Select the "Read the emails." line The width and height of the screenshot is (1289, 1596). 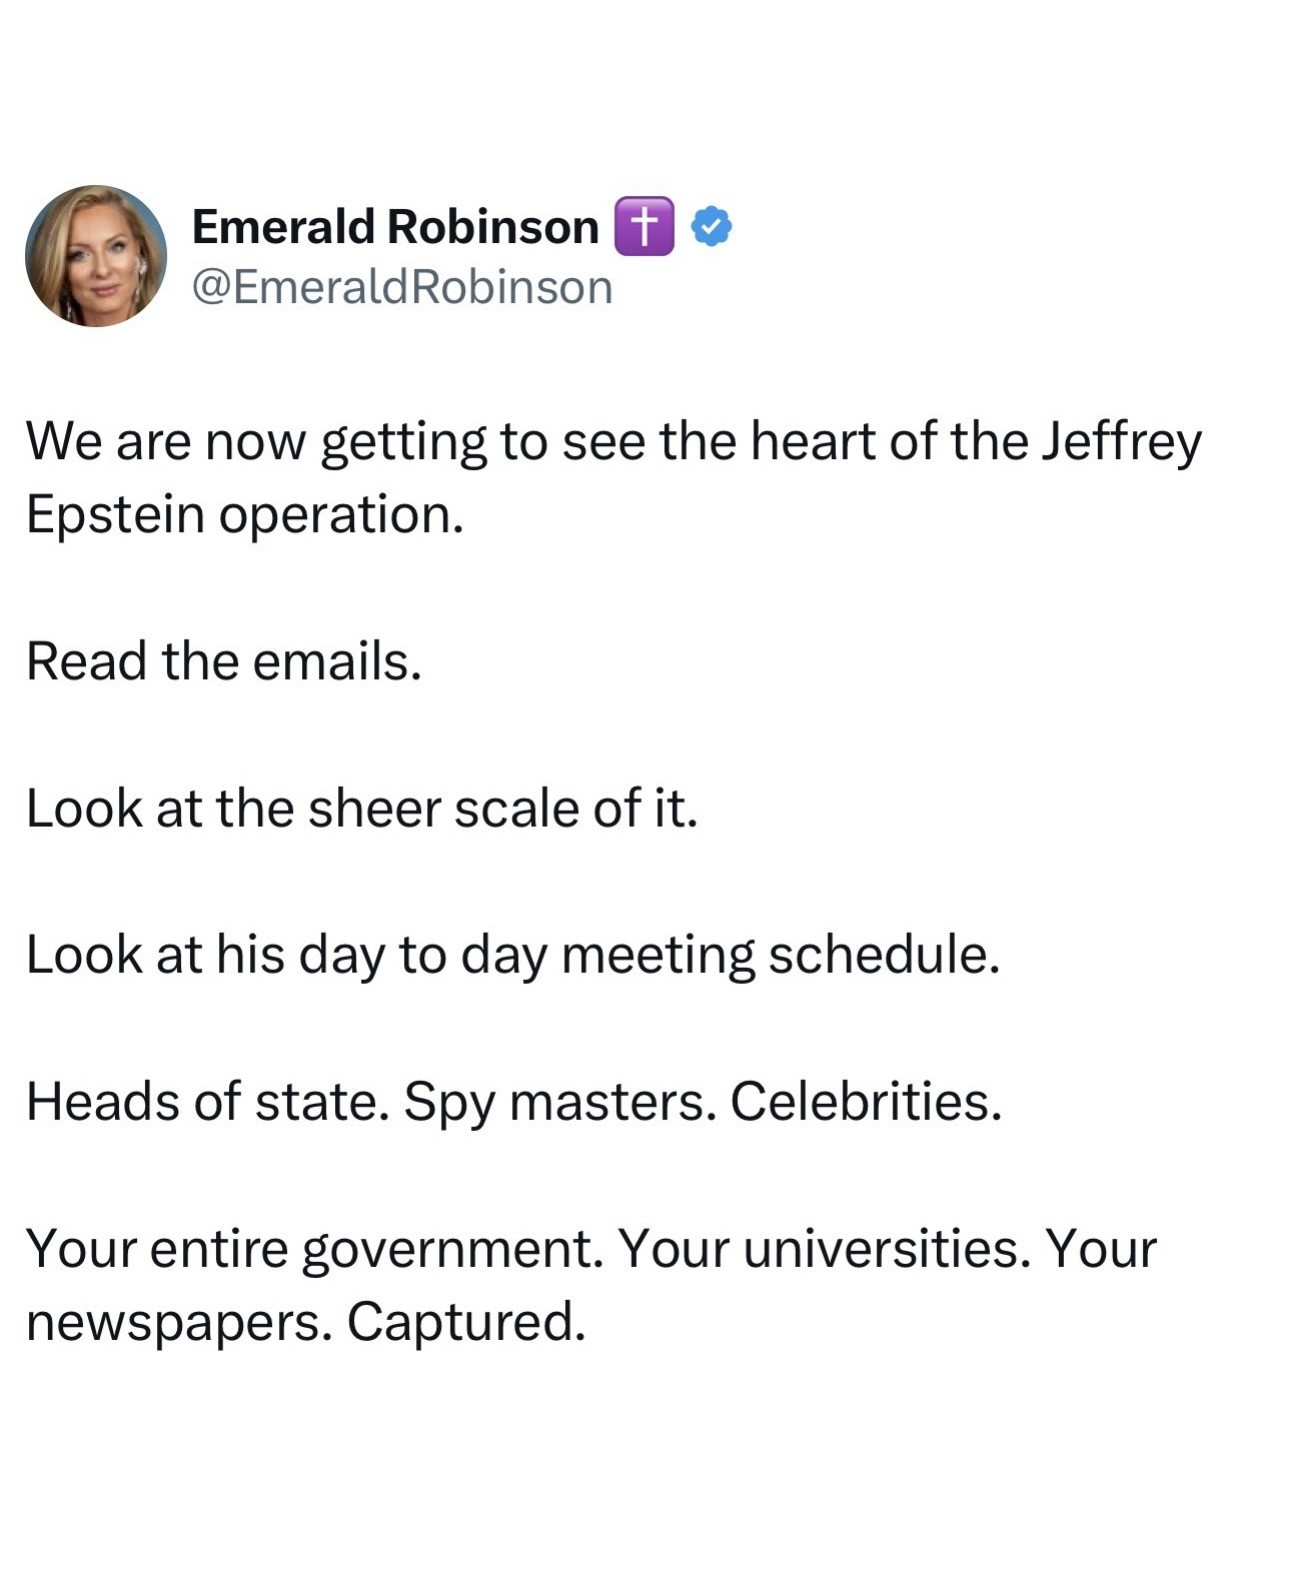224,661
